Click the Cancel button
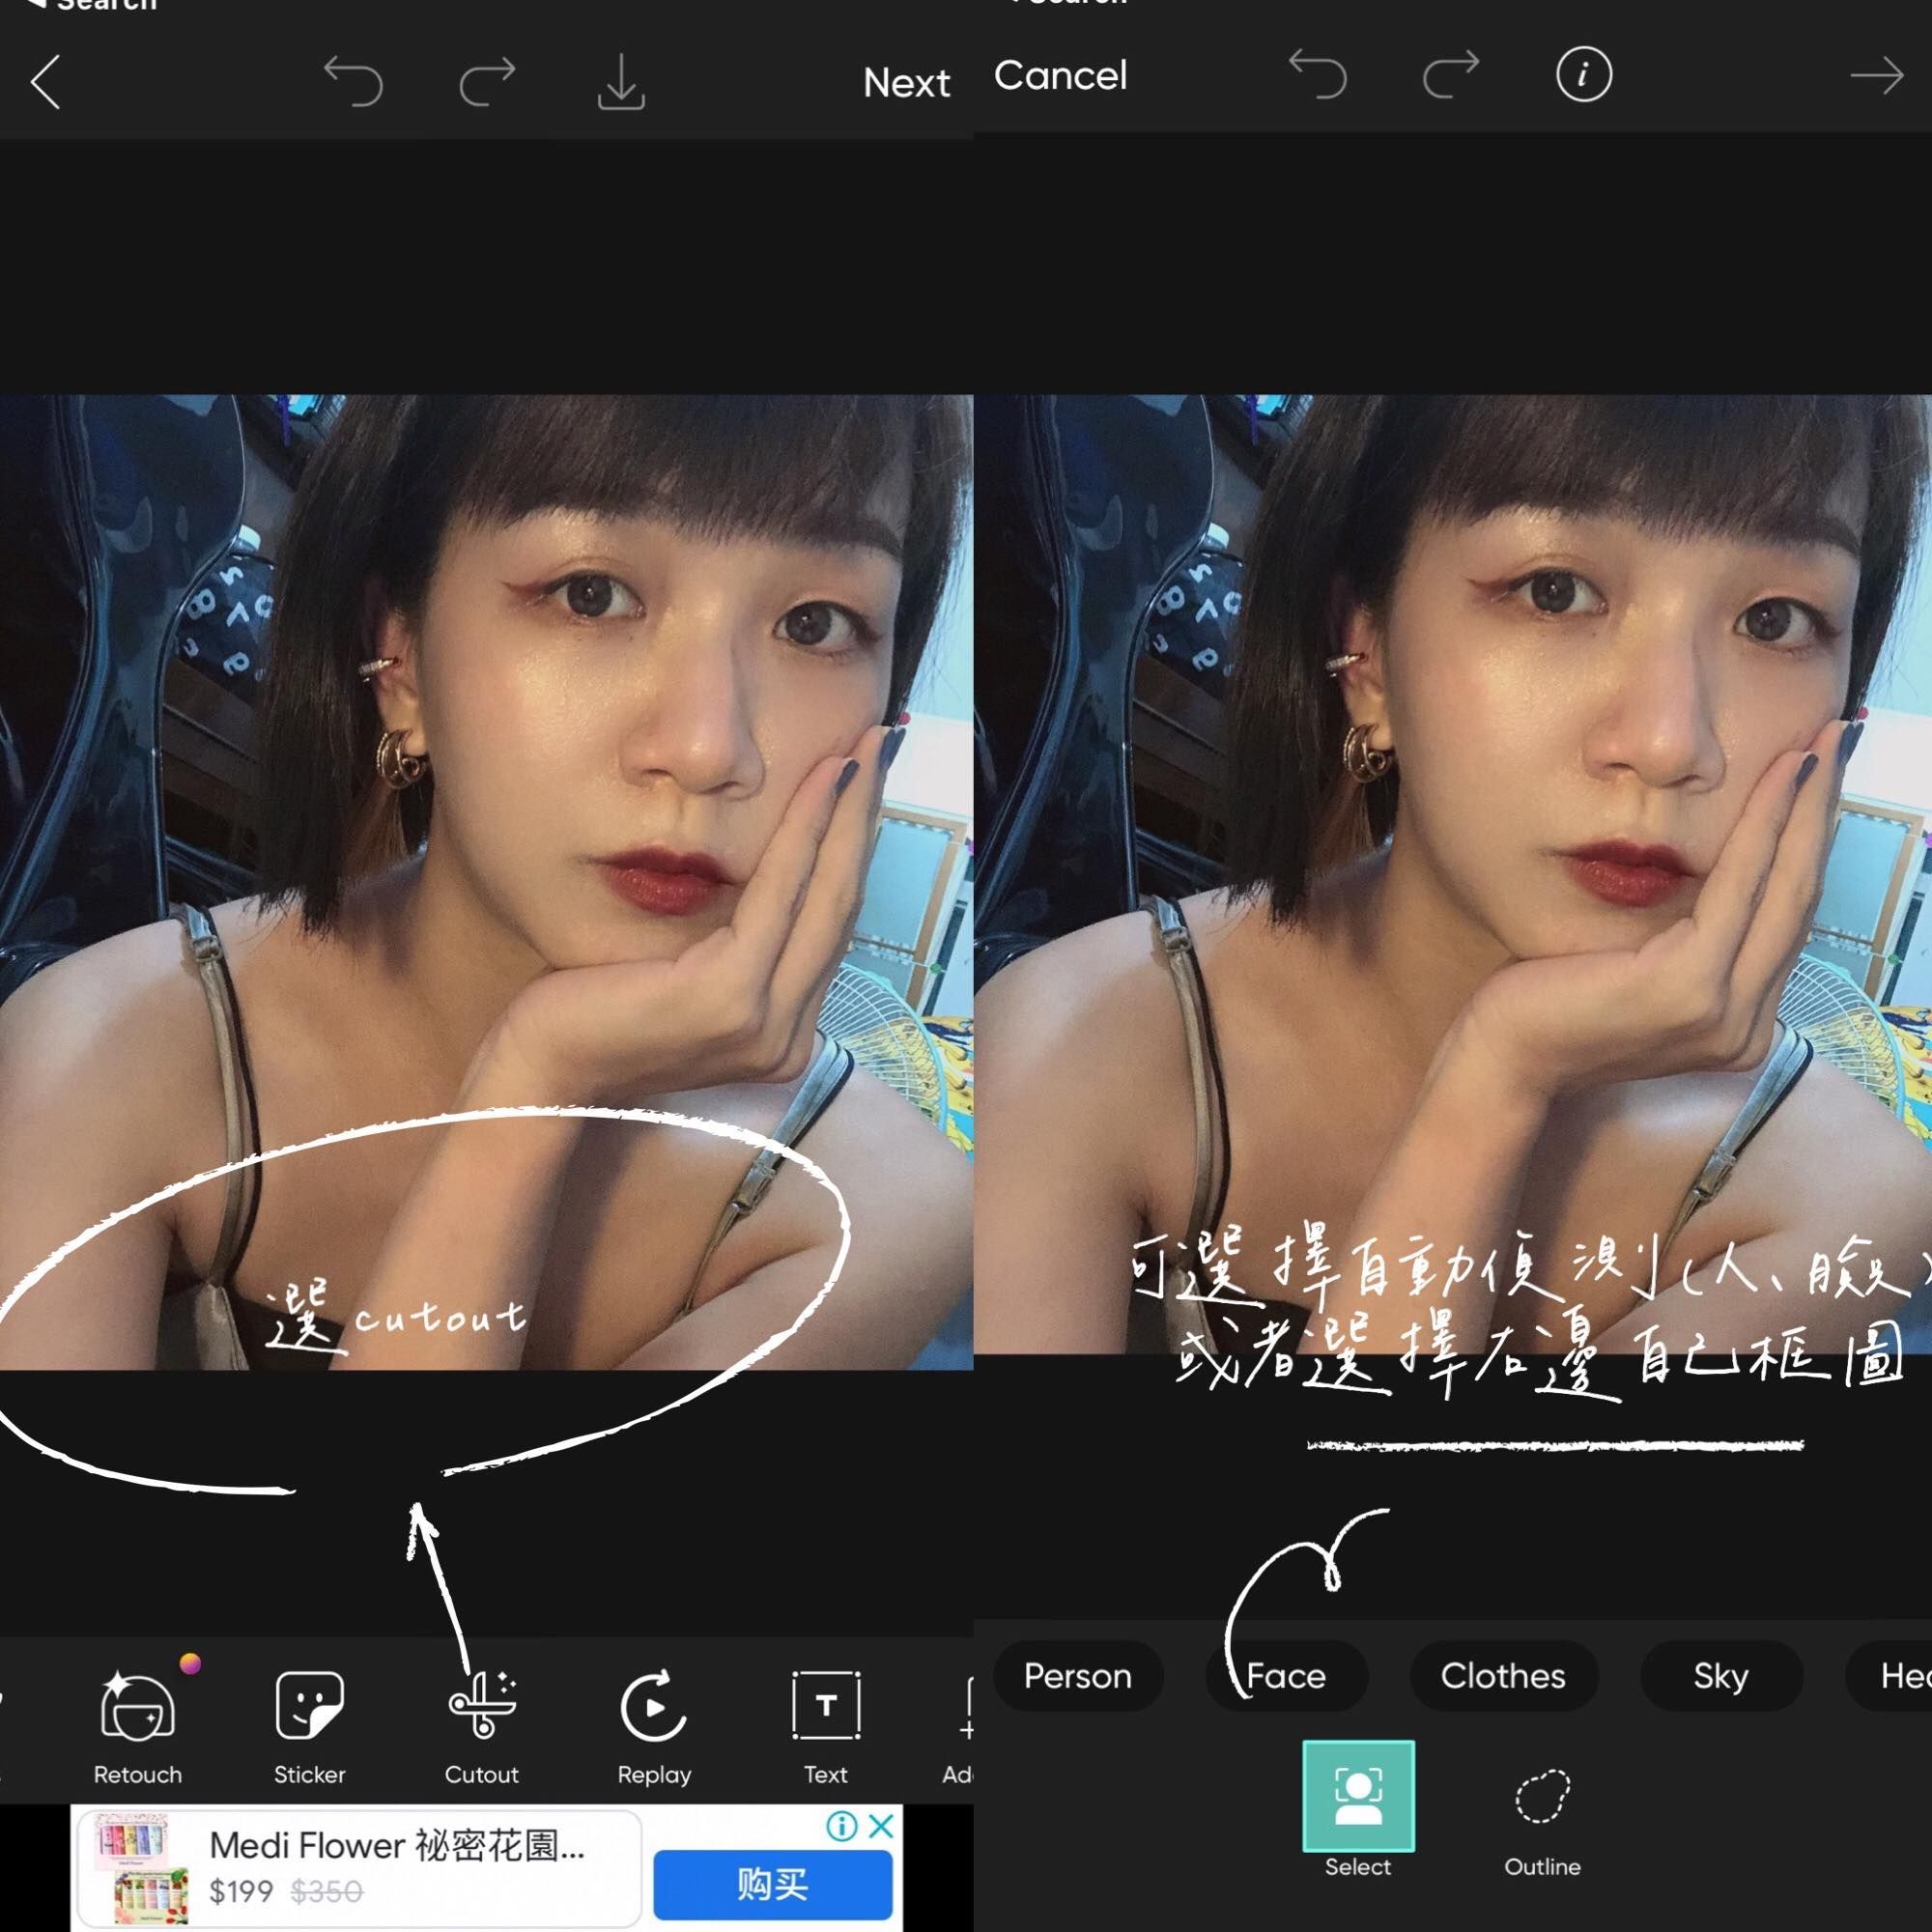This screenshot has width=1932, height=1932. [1064, 76]
